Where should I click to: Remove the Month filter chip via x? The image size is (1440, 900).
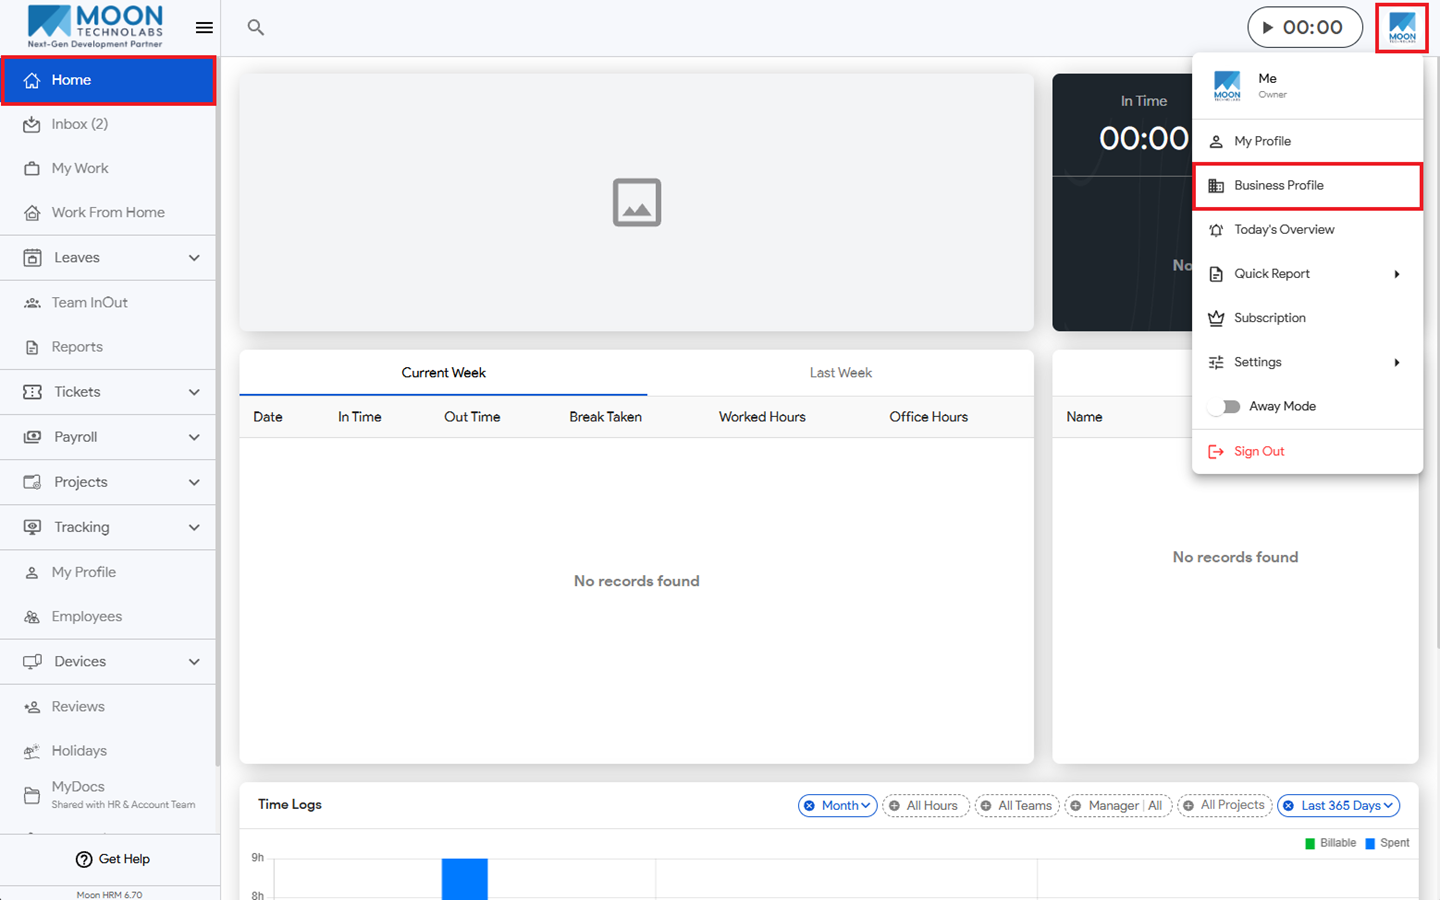point(809,806)
